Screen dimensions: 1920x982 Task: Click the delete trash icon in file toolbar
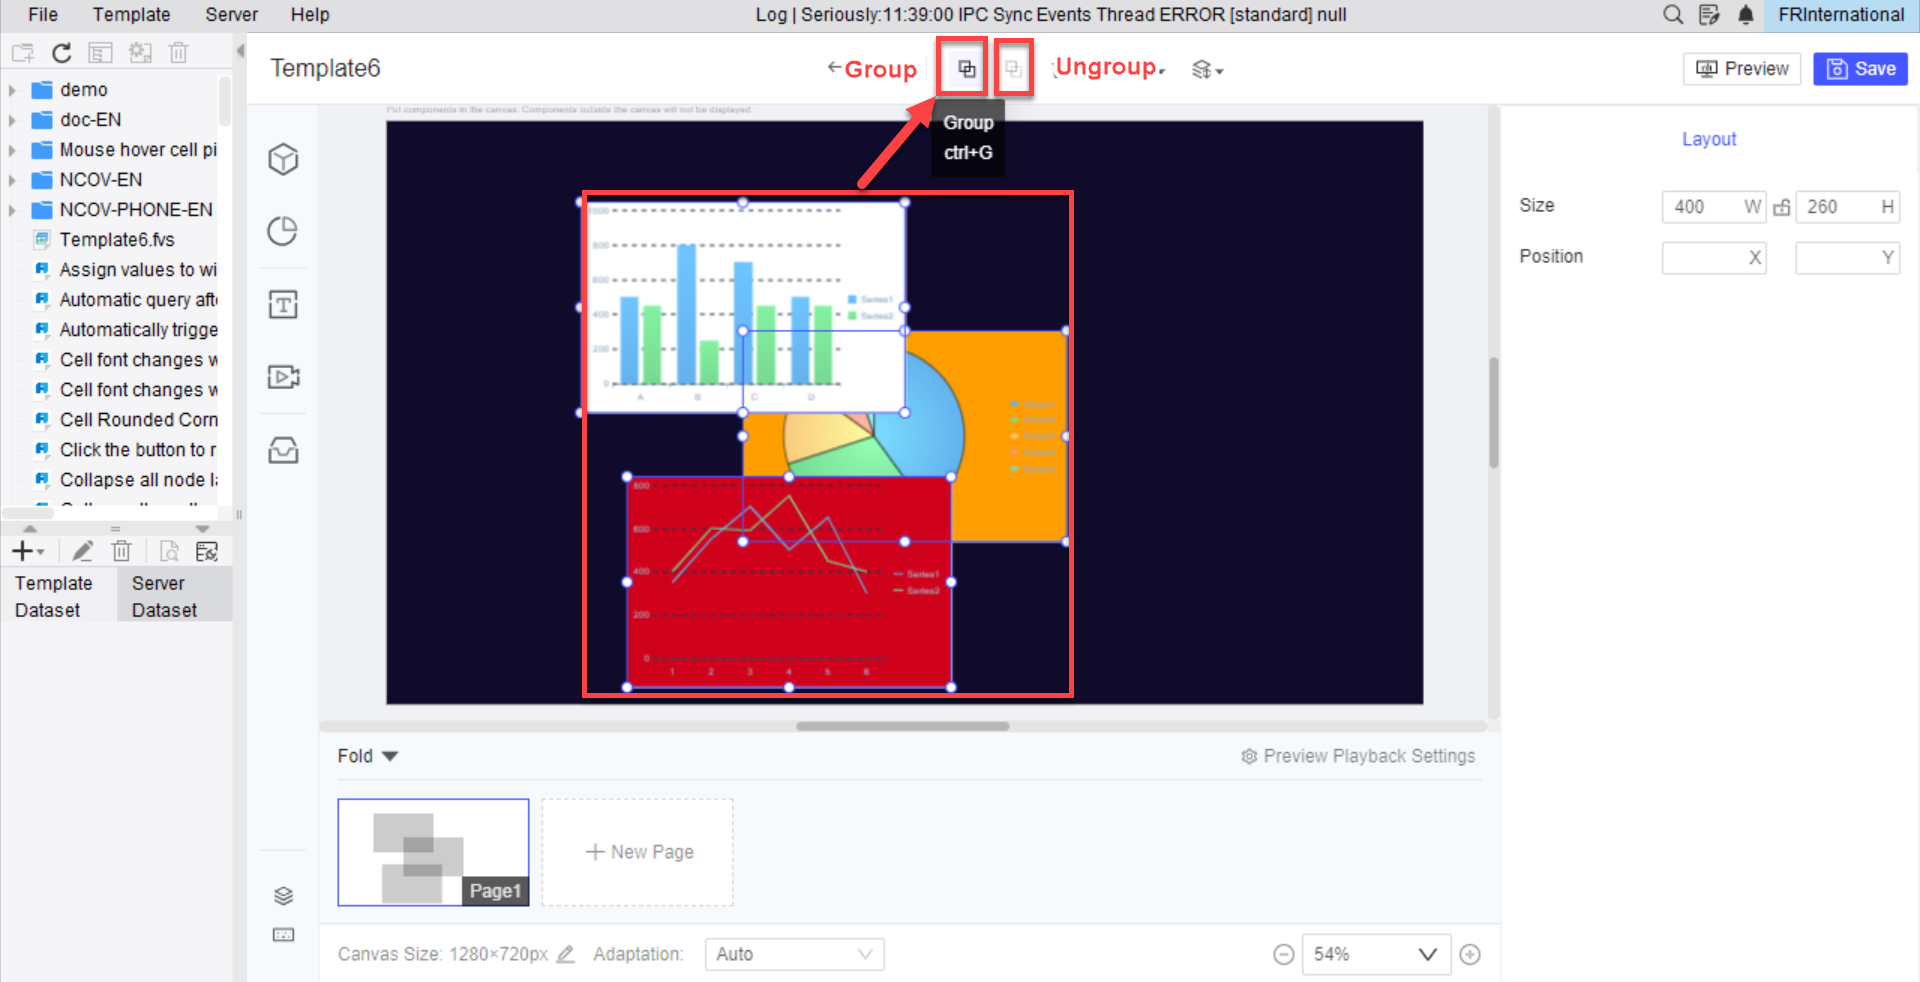point(178,53)
